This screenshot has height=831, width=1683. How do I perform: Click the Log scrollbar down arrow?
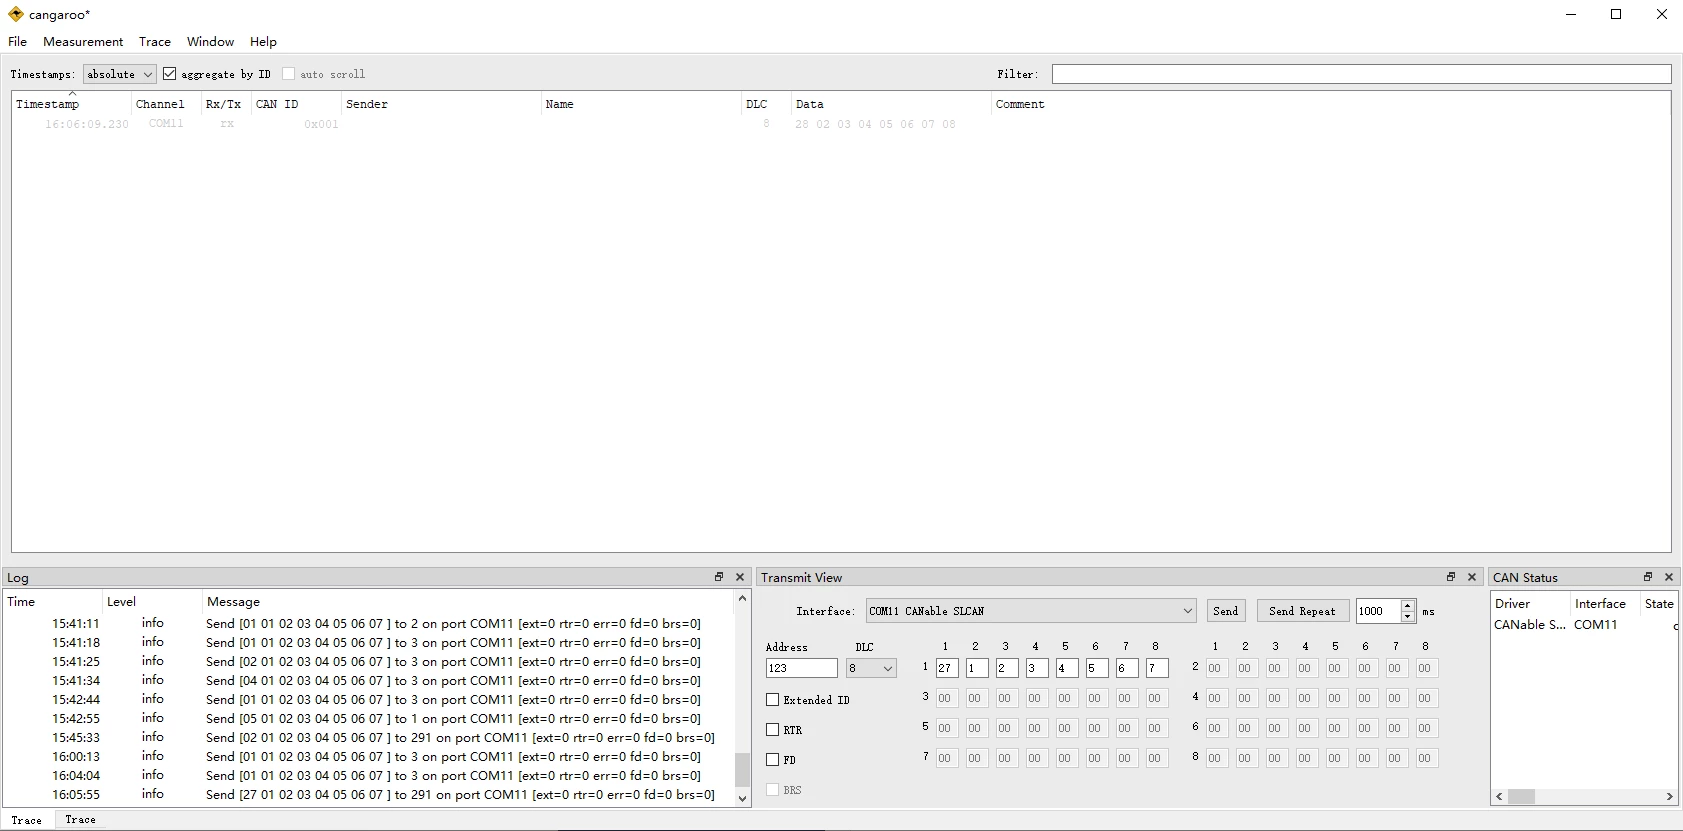(742, 798)
